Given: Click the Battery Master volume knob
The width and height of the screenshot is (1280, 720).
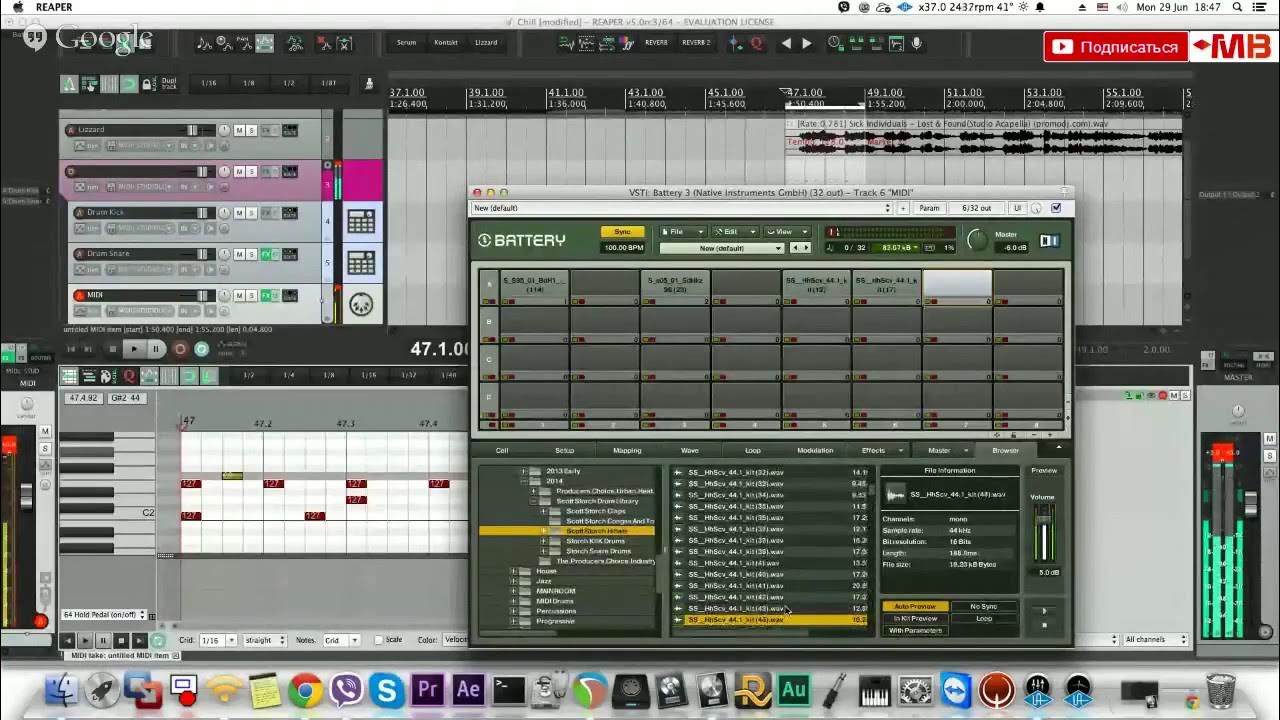Looking at the screenshot, I should coord(977,240).
